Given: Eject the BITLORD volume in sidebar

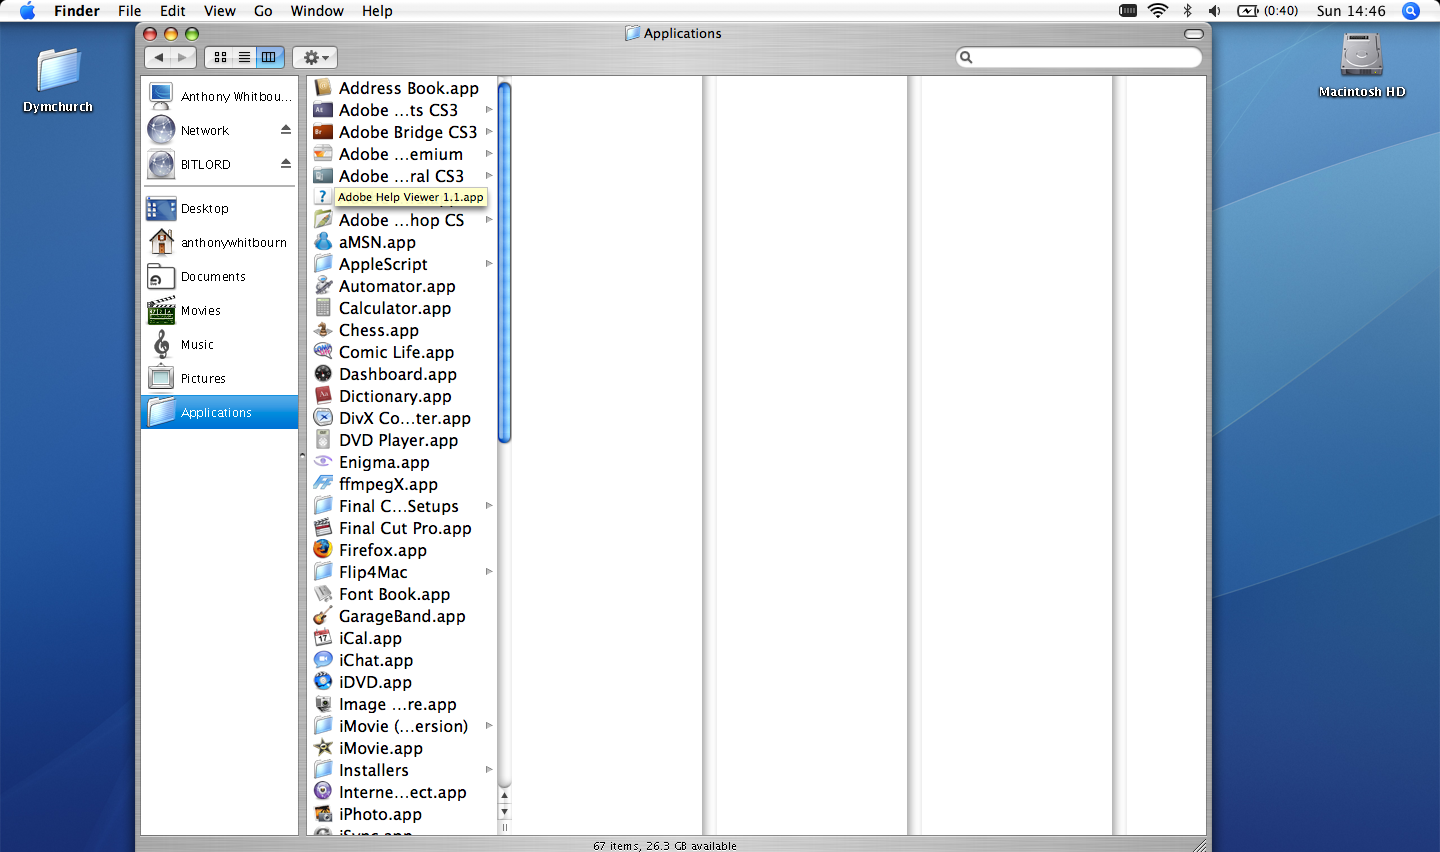Looking at the screenshot, I should [x=286, y=164].
